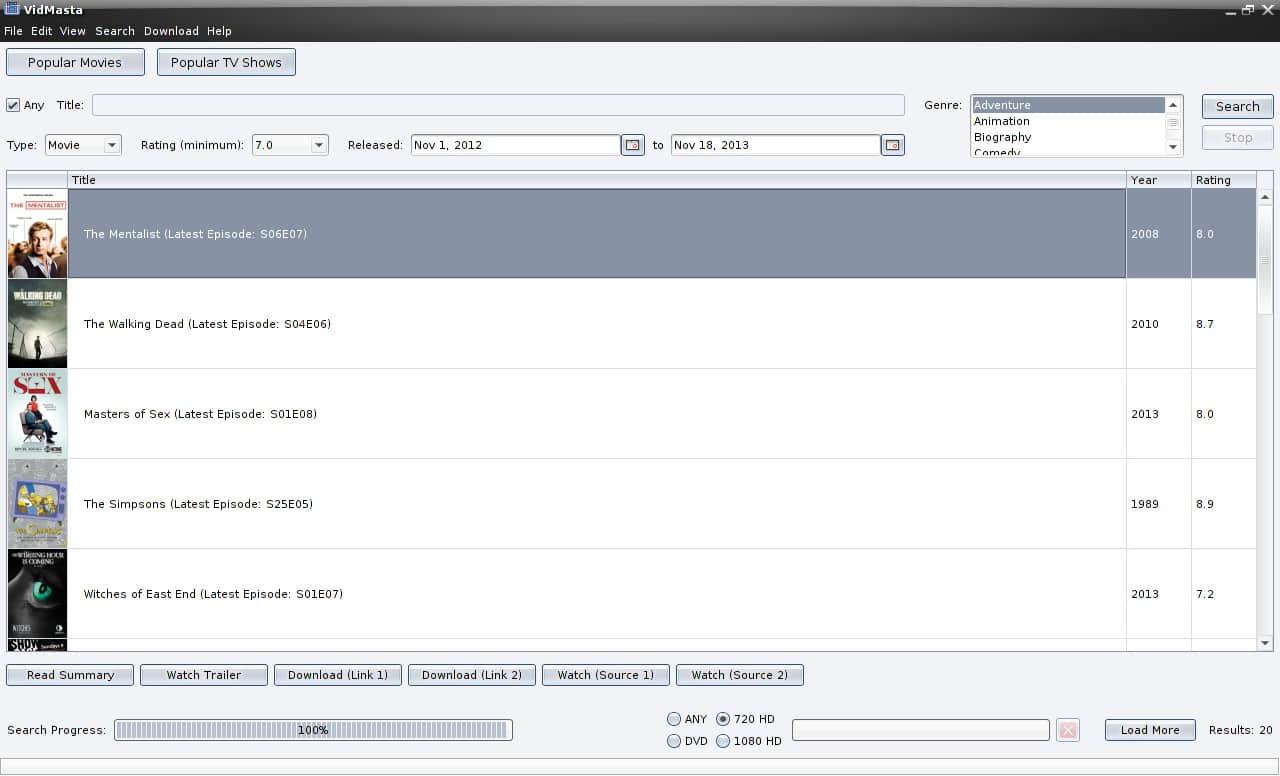1280x776 pixels.
Task: Choose the DVD quality radio button
Action: click(674, 741)
